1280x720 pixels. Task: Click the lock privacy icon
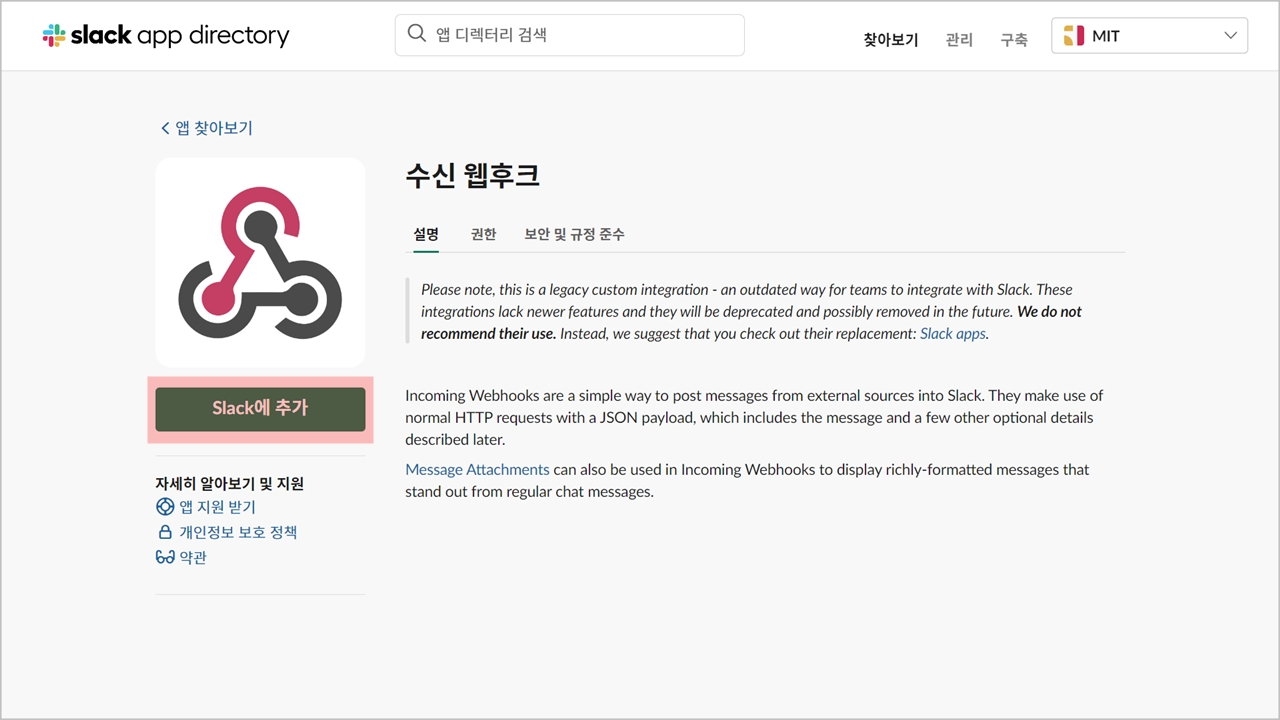click(x=165, y=532)
